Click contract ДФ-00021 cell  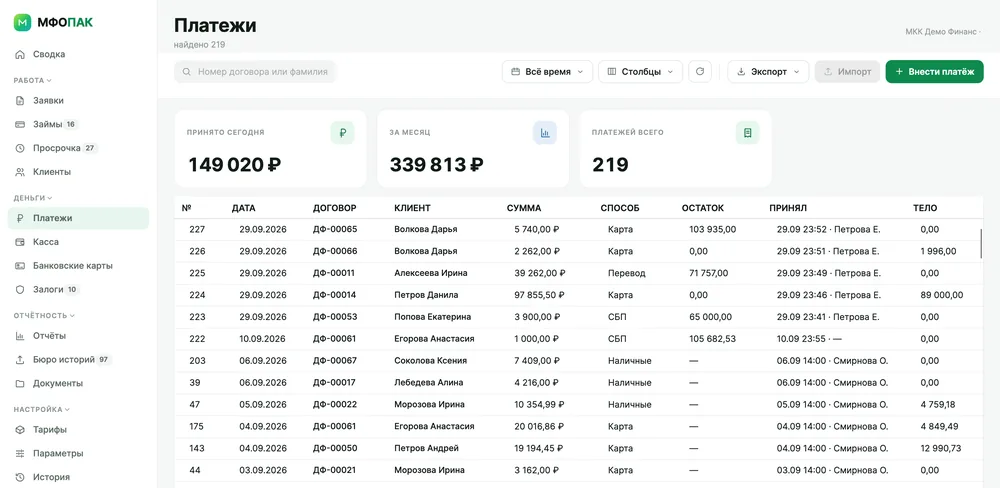click(x=334, y=471)
